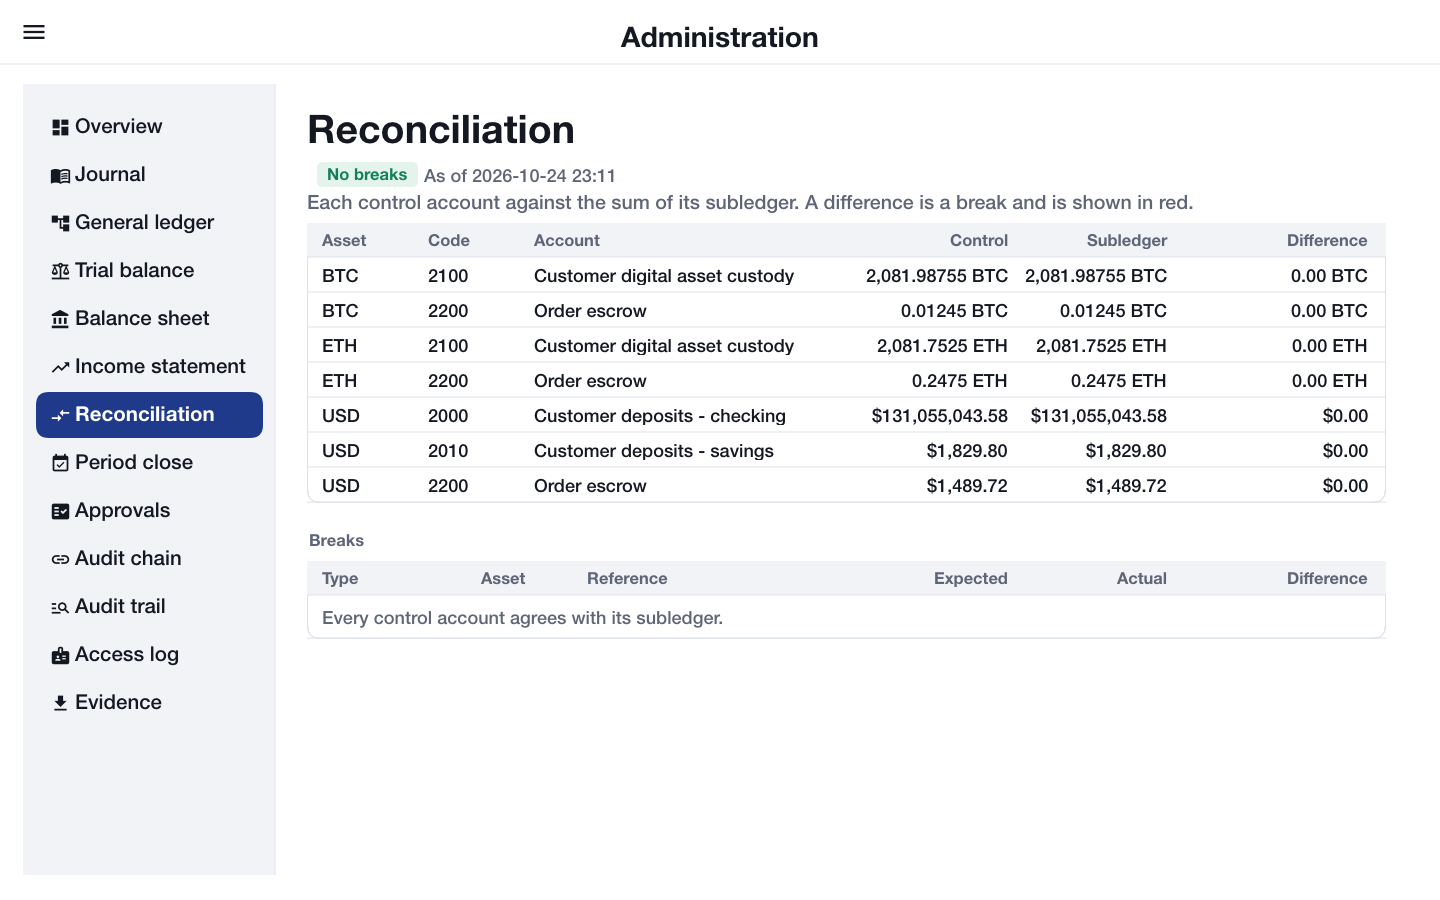Click the top table's Asset column header
The width and height of the screenshot is (1440, 900).
[x=344, y=240]
